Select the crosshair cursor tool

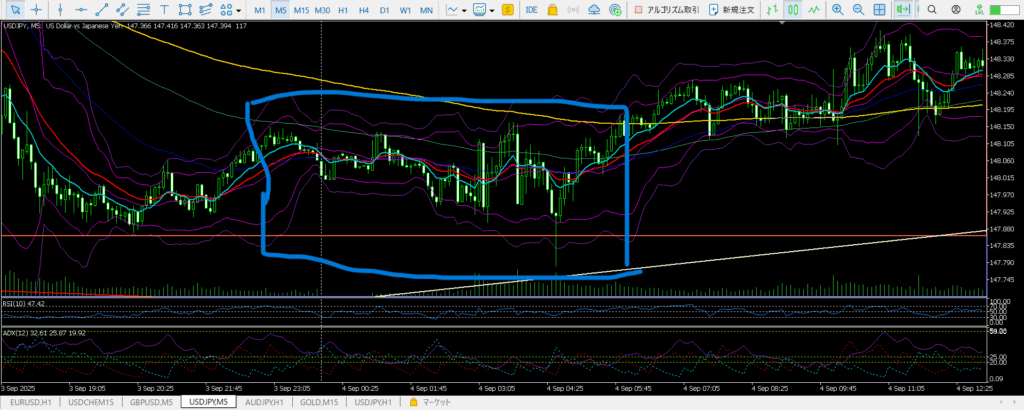36,9
